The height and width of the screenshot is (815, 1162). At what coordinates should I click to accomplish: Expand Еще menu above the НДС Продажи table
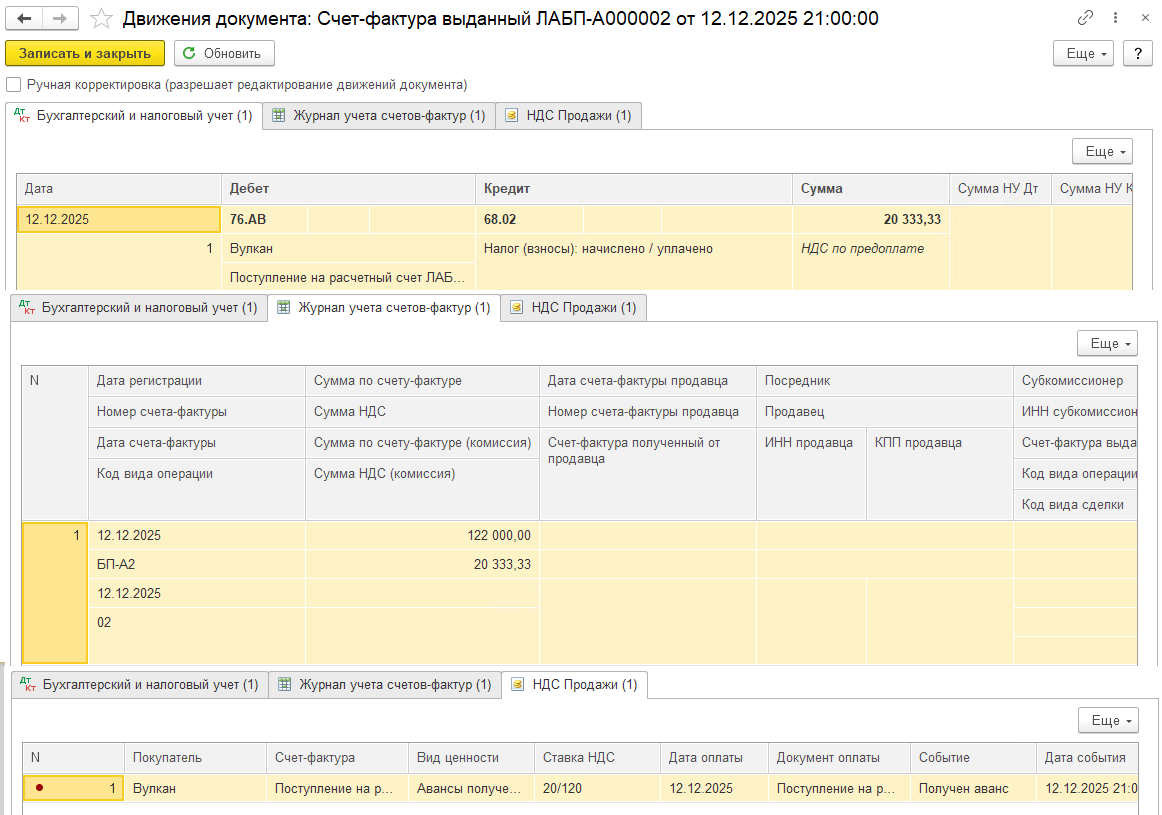click(1108, 721)
